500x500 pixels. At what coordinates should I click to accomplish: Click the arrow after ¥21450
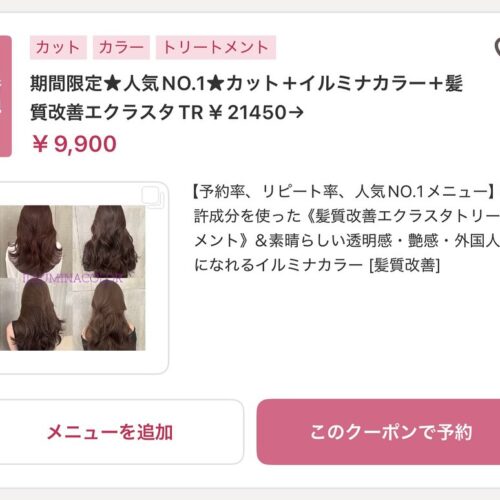tap(296, 112)
